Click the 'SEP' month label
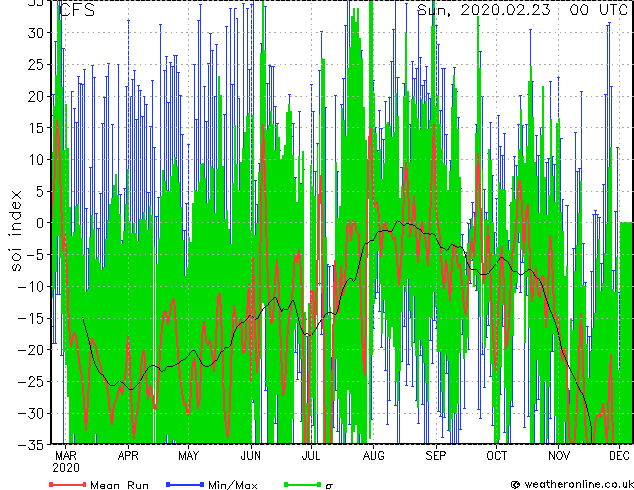The width and height of the screenshot is (634, 490). pos(436,456)
